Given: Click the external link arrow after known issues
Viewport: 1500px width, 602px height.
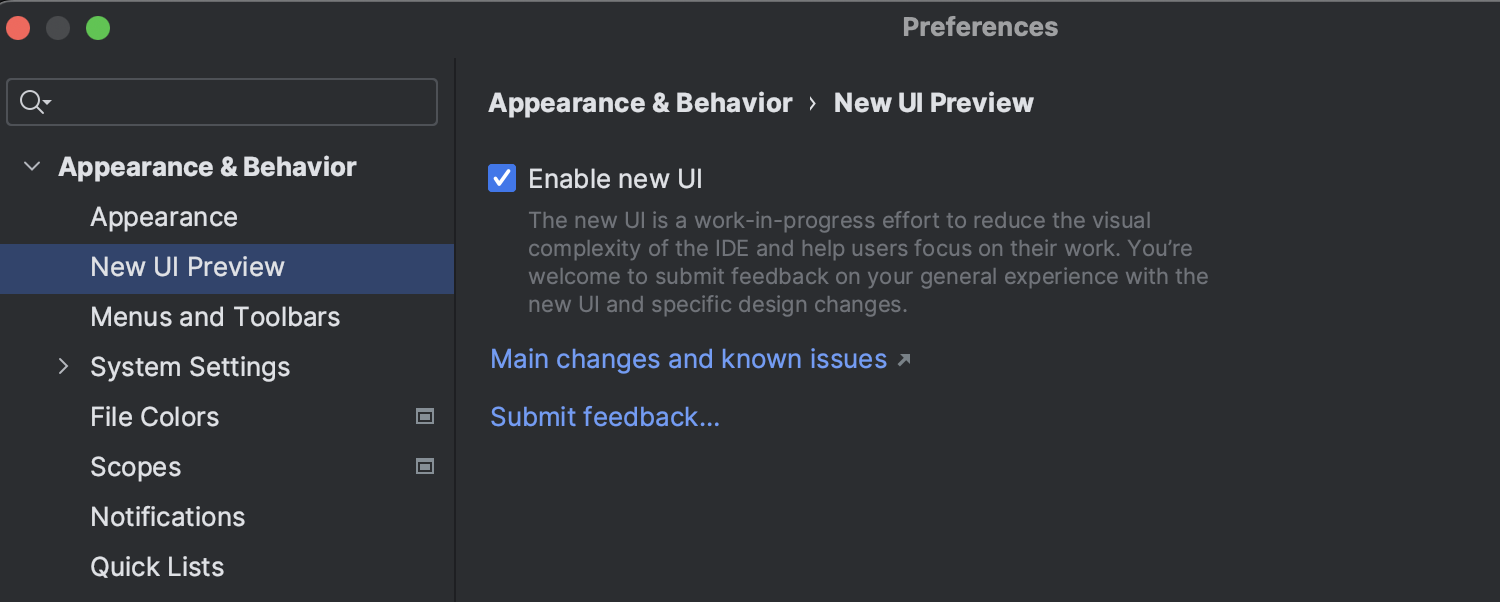Looking at the screenshot, I should coord(904,360).
